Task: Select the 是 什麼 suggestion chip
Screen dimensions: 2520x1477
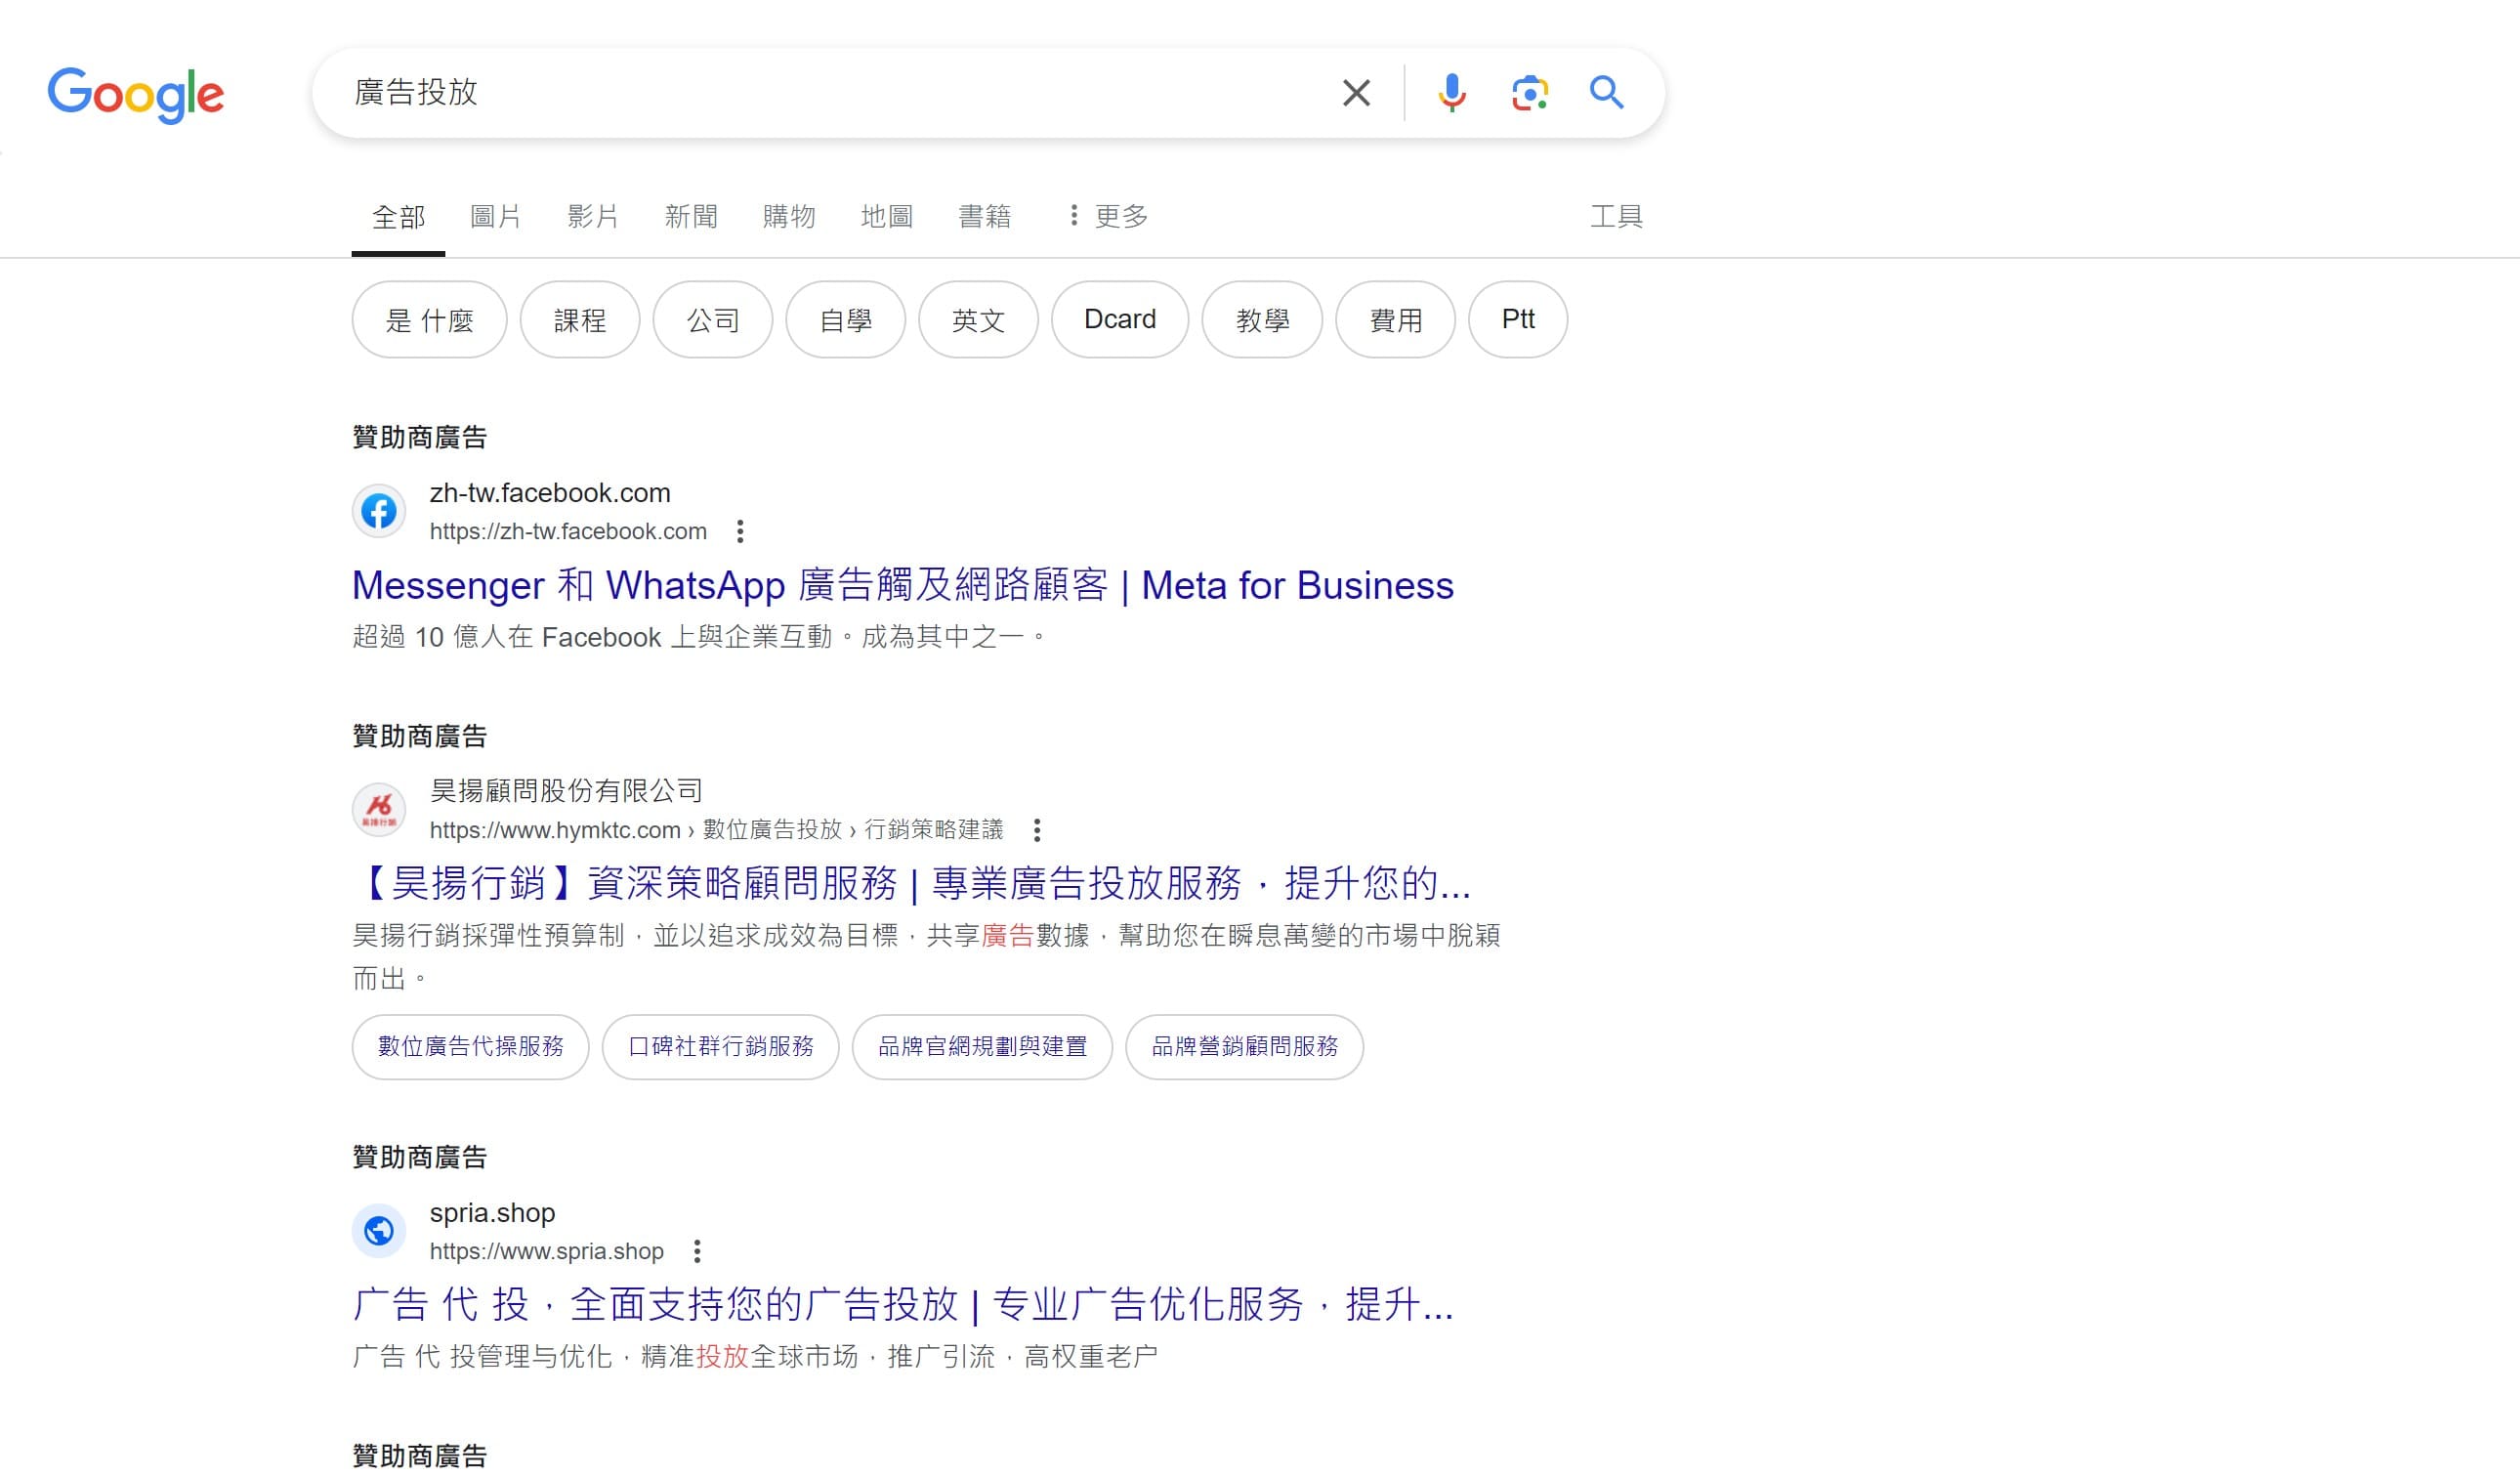Action: tap(430, 320)
